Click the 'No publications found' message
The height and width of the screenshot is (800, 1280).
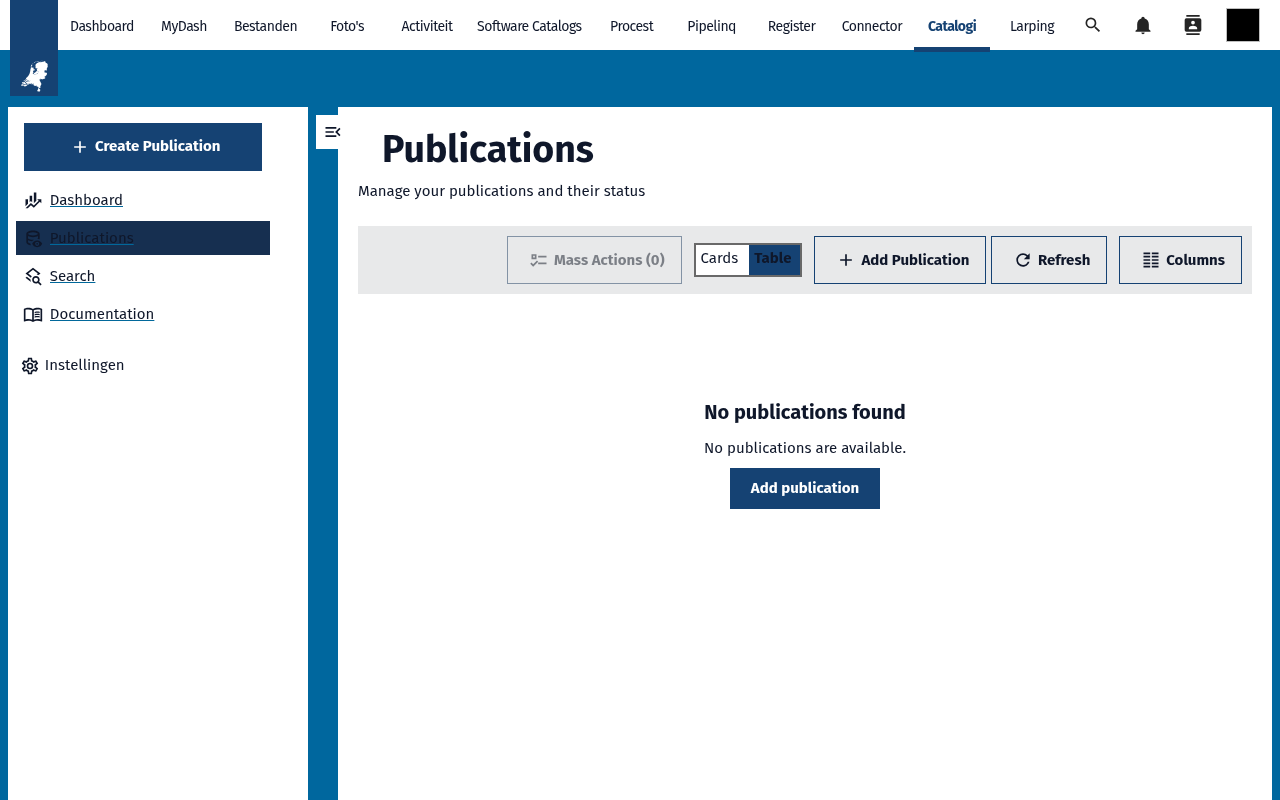coord(805,412)
